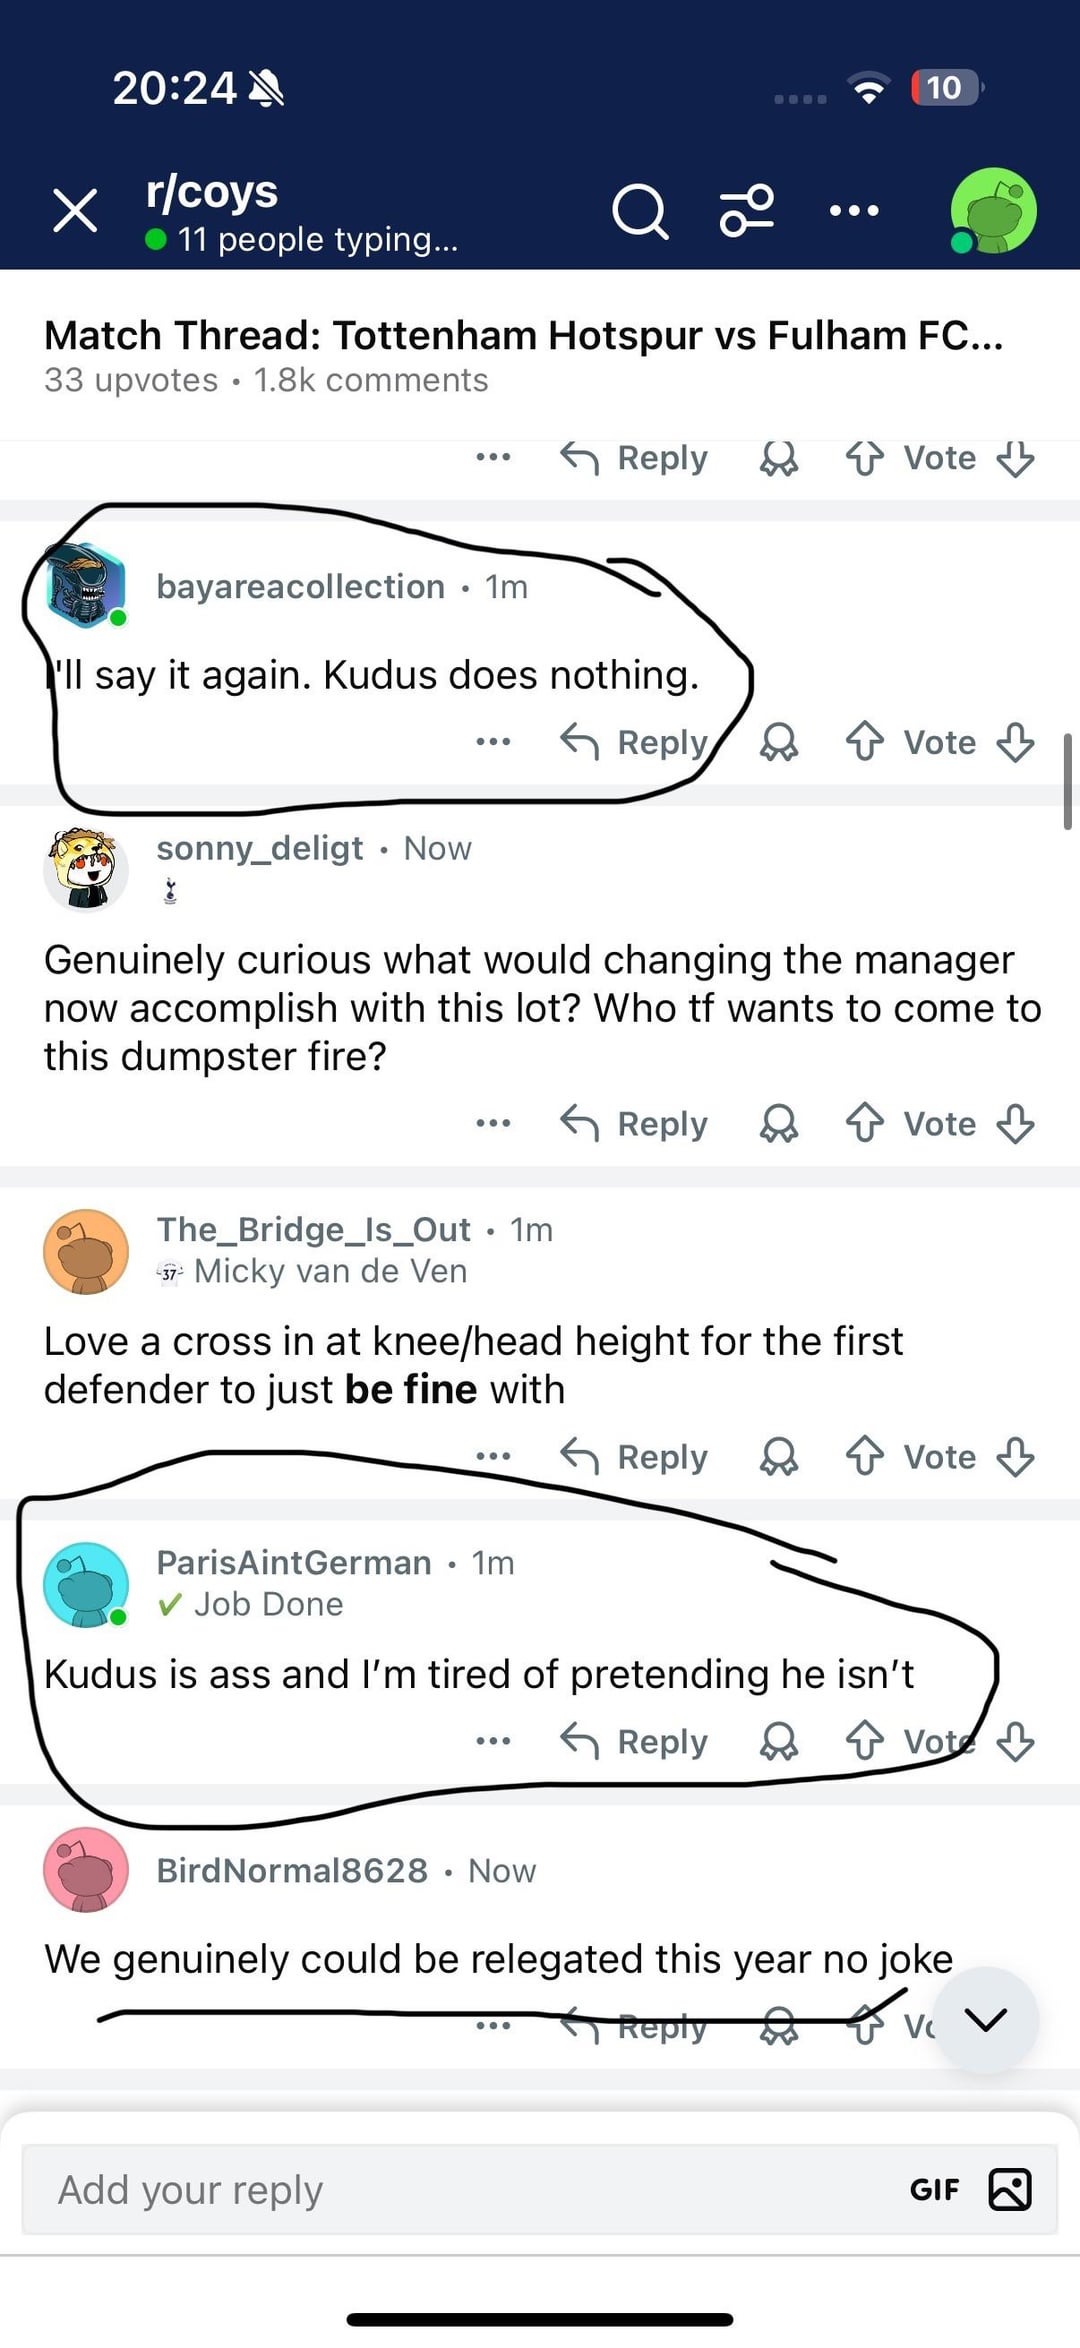
Task: Open BirdNormal8628's profile avatar
Action: click(86, 1870)
